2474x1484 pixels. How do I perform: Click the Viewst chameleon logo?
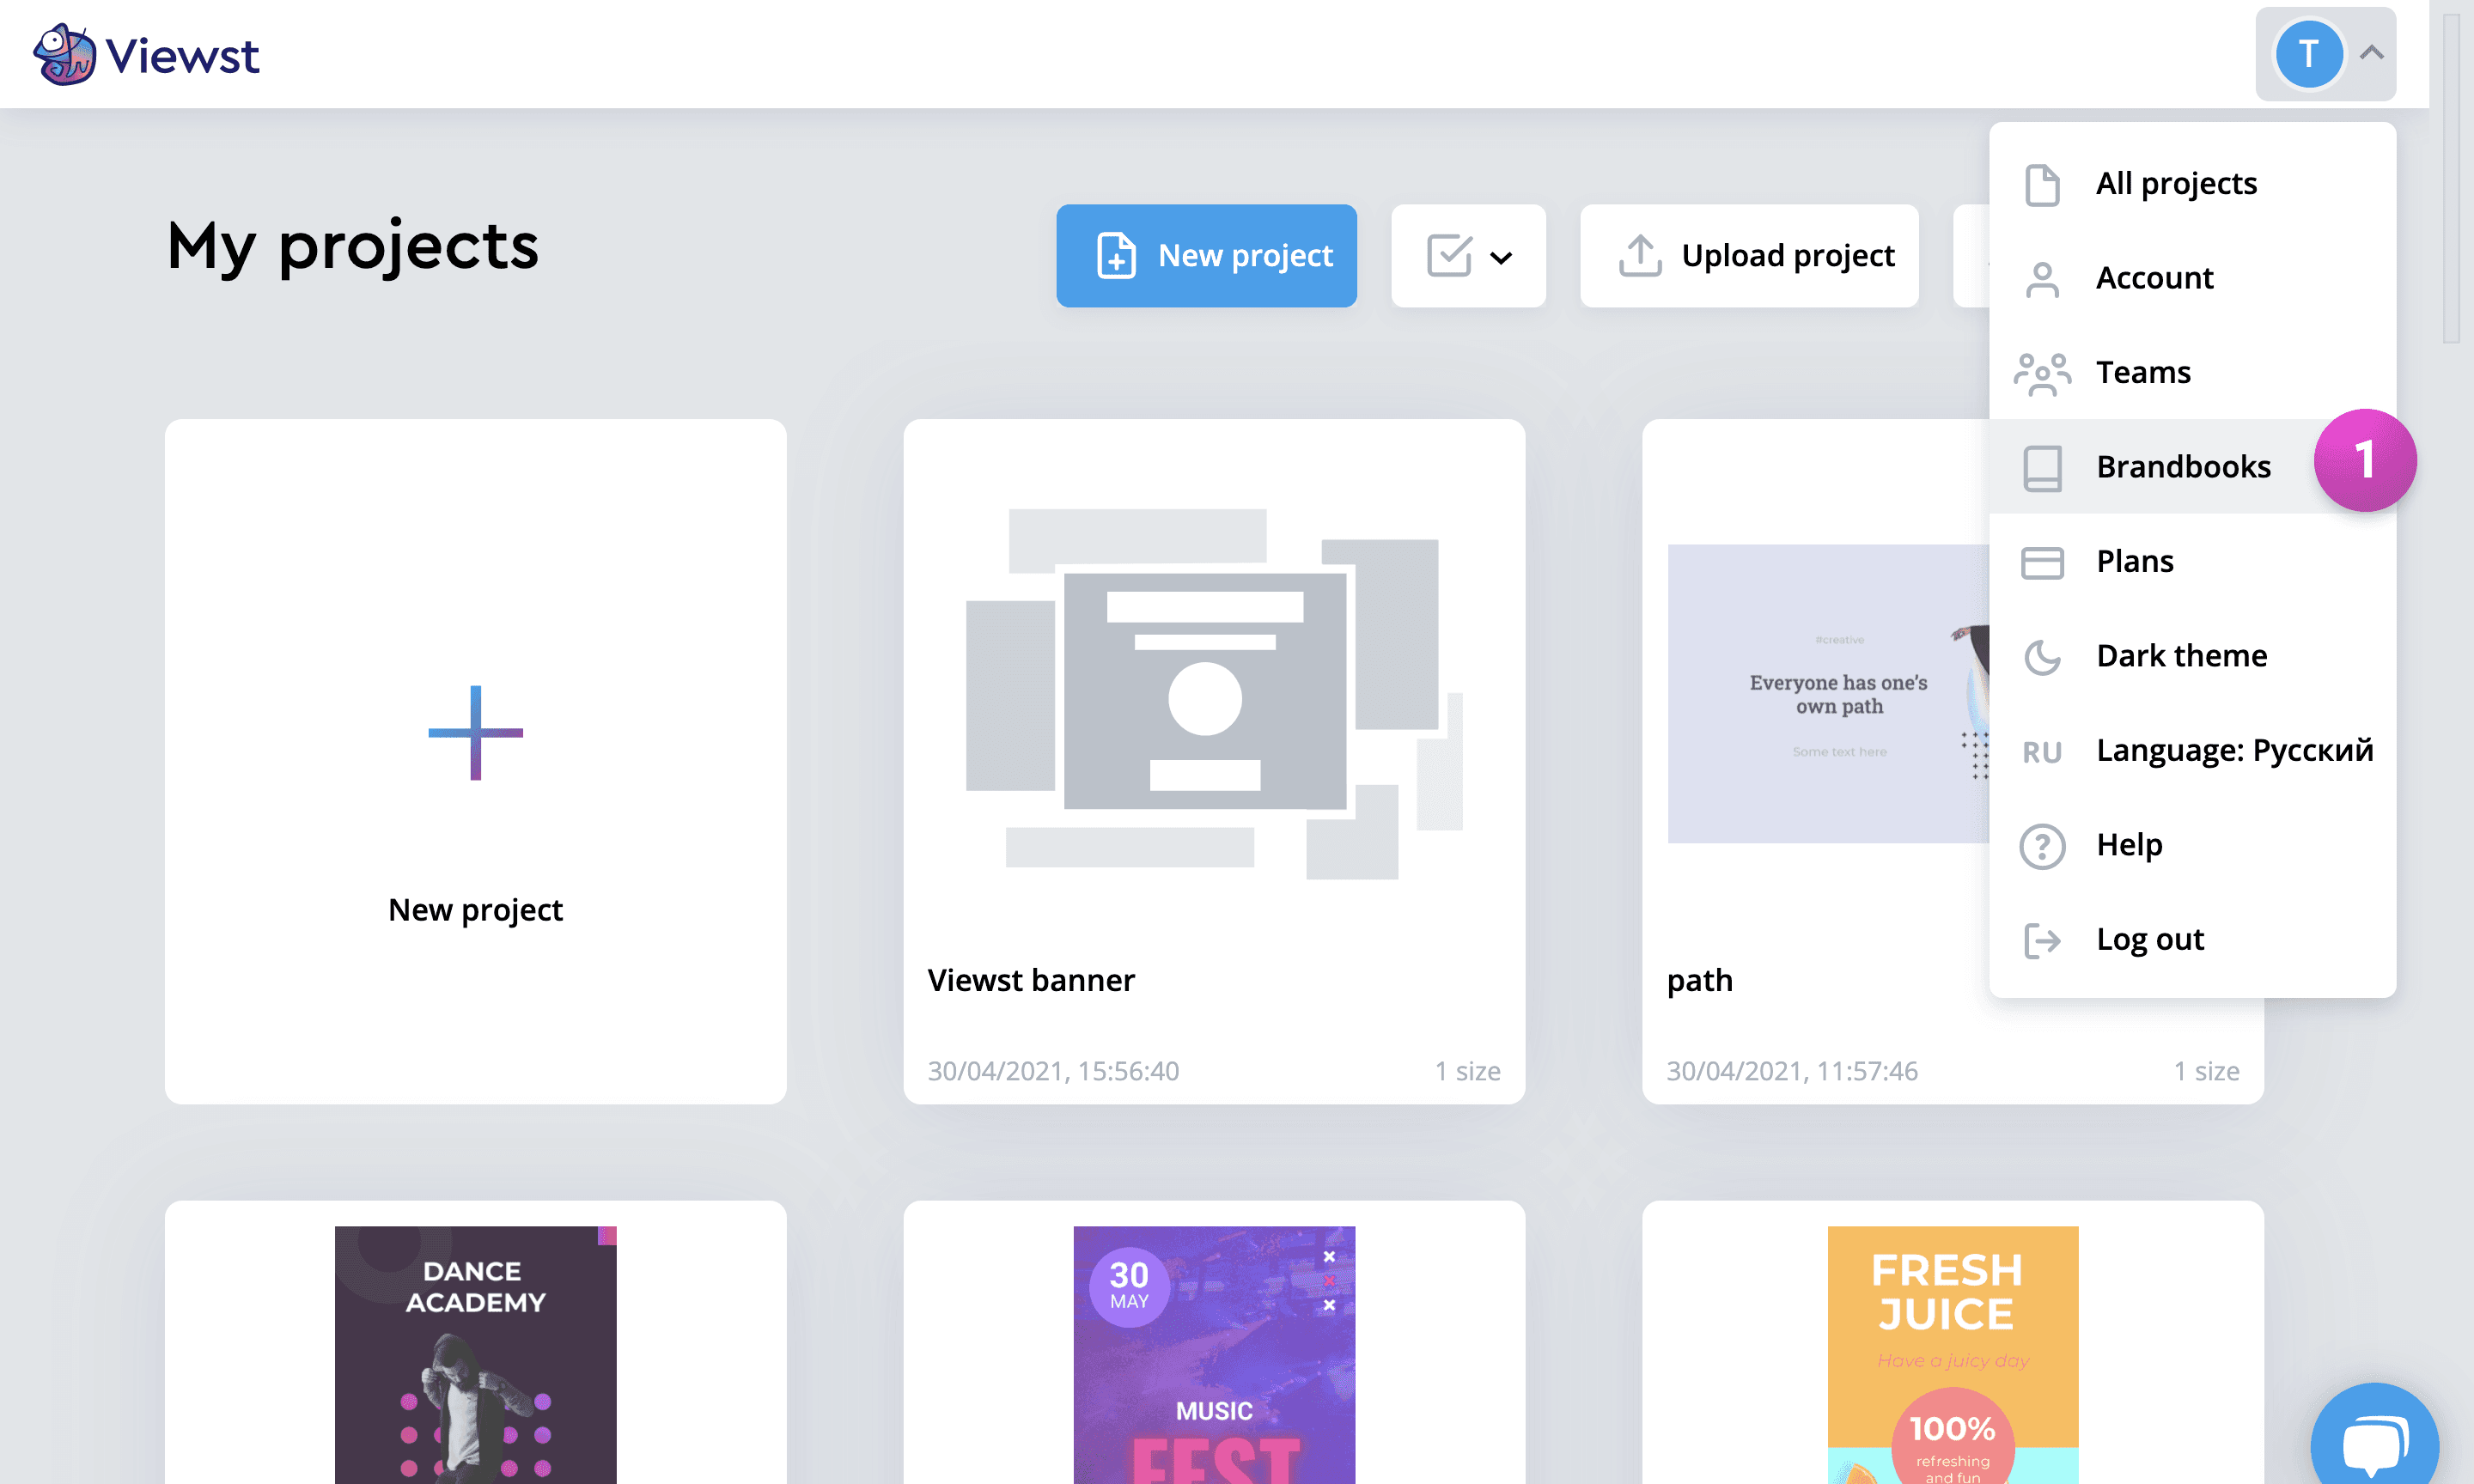(64, 54)
